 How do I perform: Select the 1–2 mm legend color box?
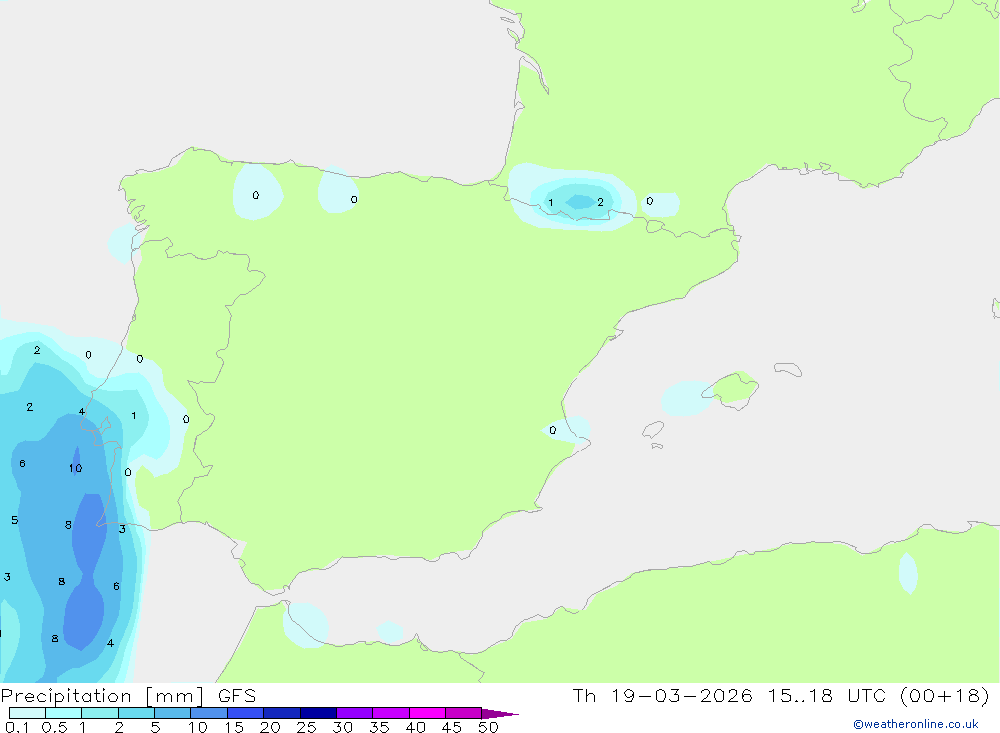(100, 713)
